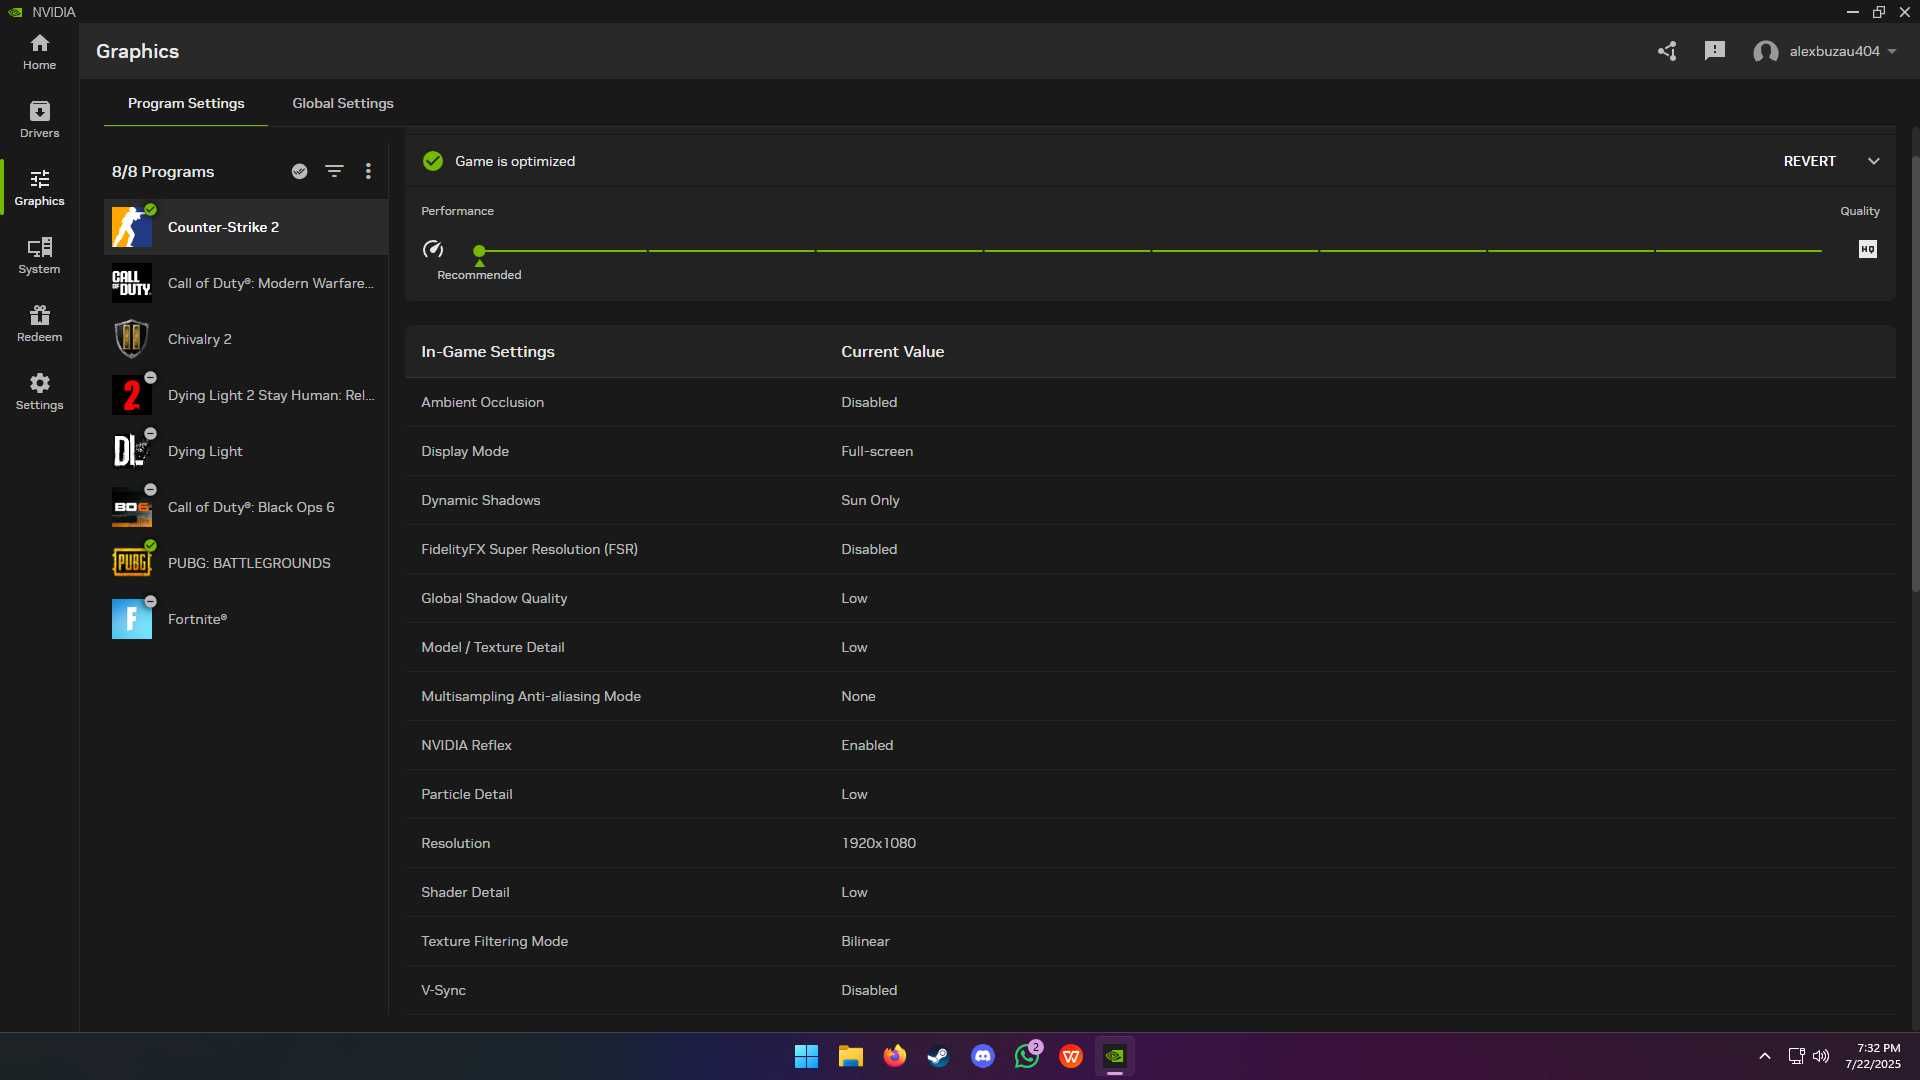1920x1080 pixels.
Task: Open the programs filter icon
Action: 334,171
